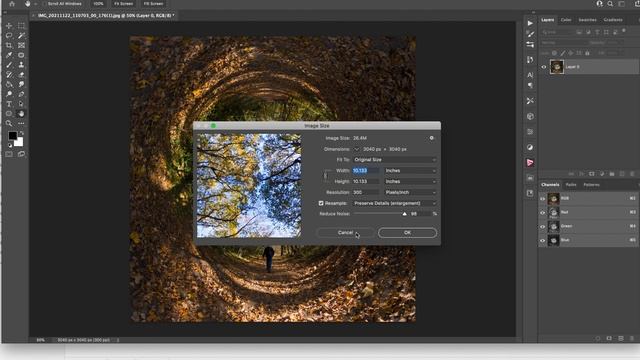Click the Reduce Noise slider handle
The width and height of the screenshot is (640, 360).
point(404,214)
